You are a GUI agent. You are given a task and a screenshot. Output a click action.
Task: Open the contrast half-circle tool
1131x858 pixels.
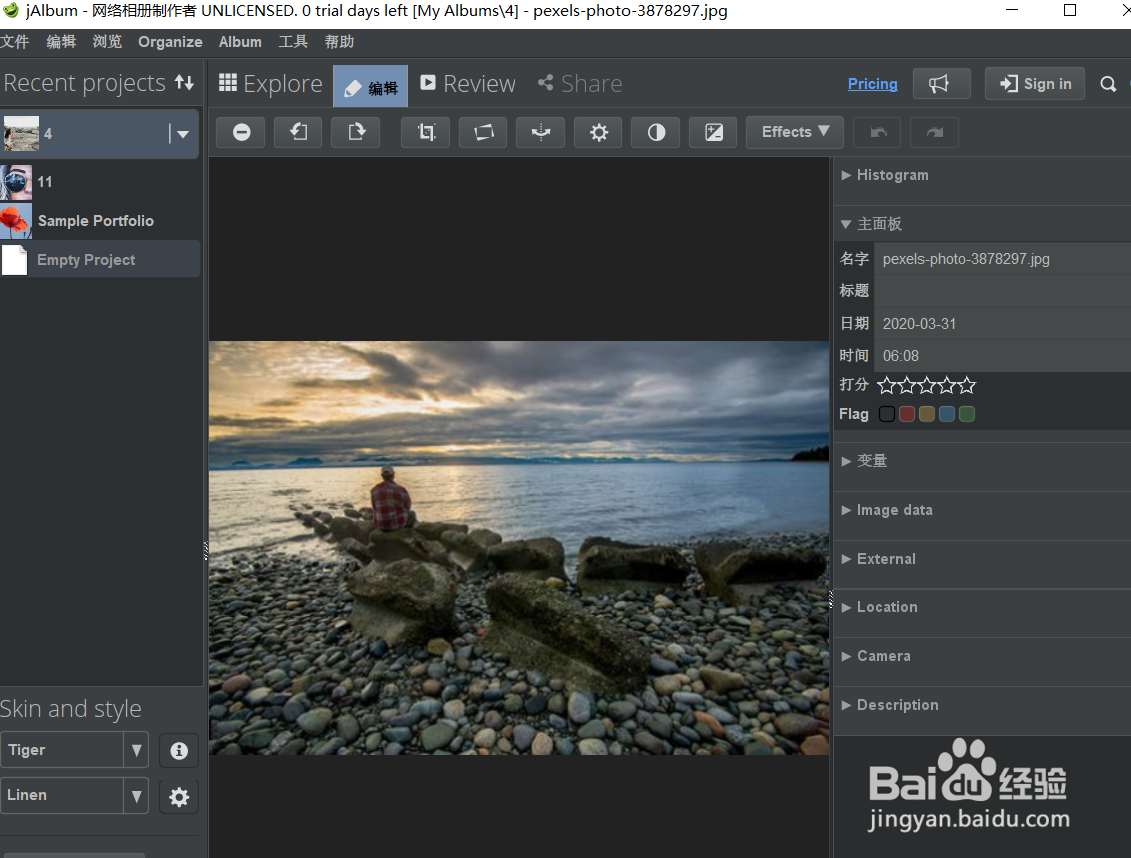tap(656, 133)
